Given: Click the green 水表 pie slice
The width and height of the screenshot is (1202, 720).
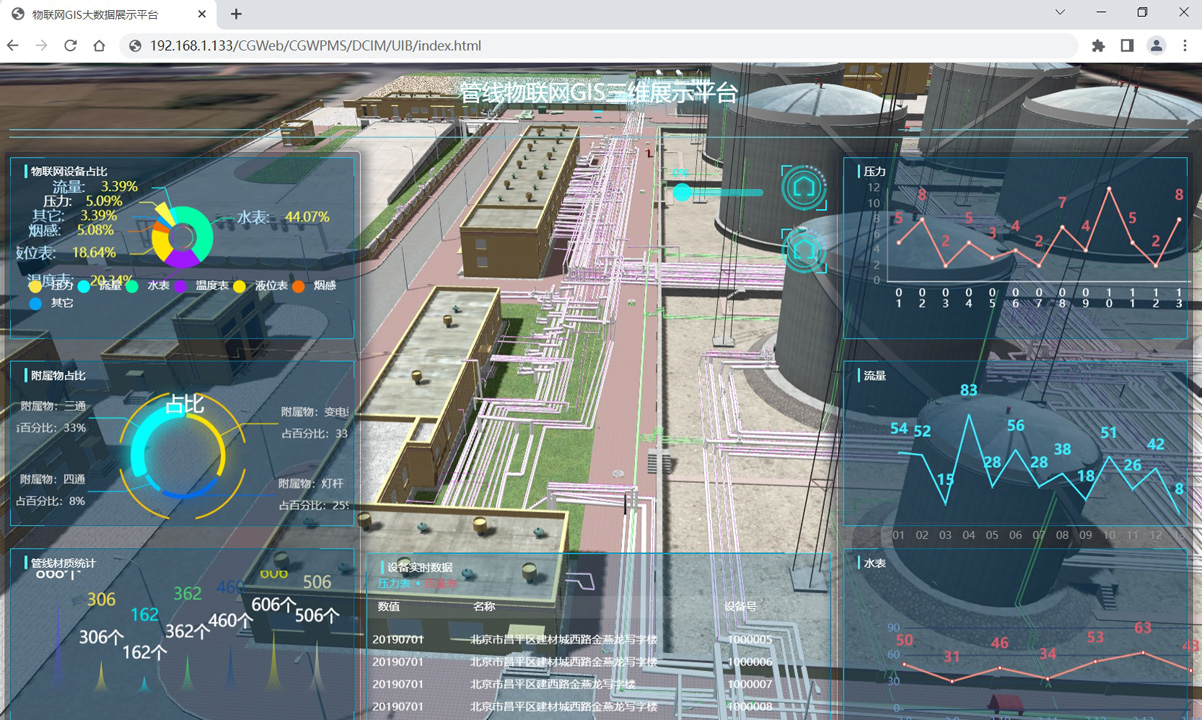Looking at the screenshot, I should pyautogui.click(x=203, y=234).
